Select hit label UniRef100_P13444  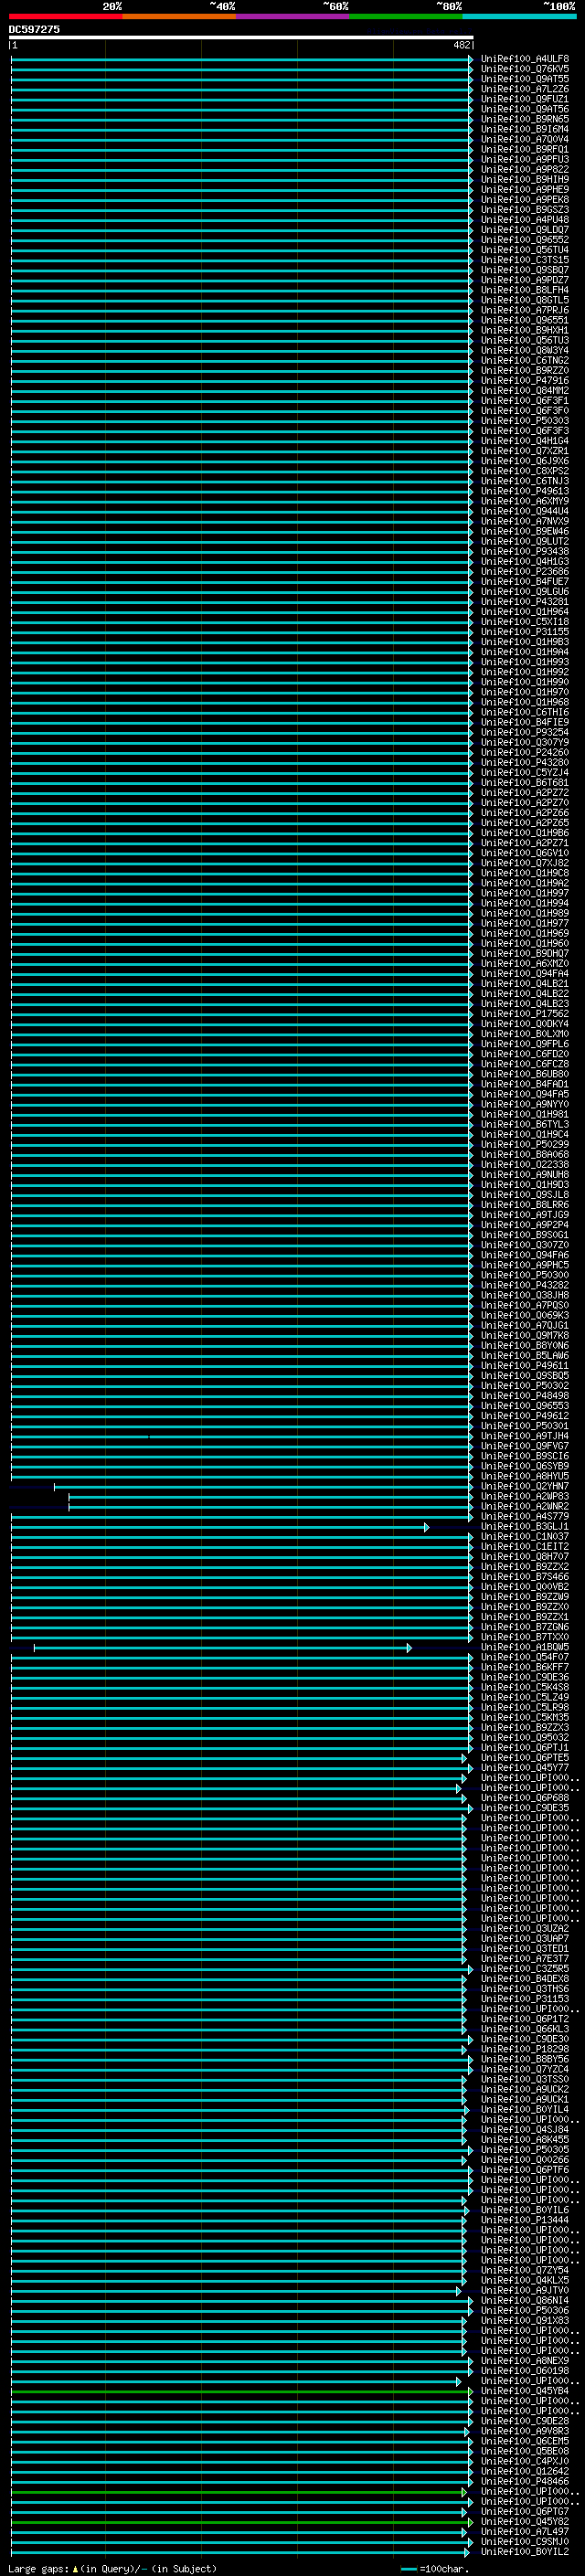[525, 2220]
